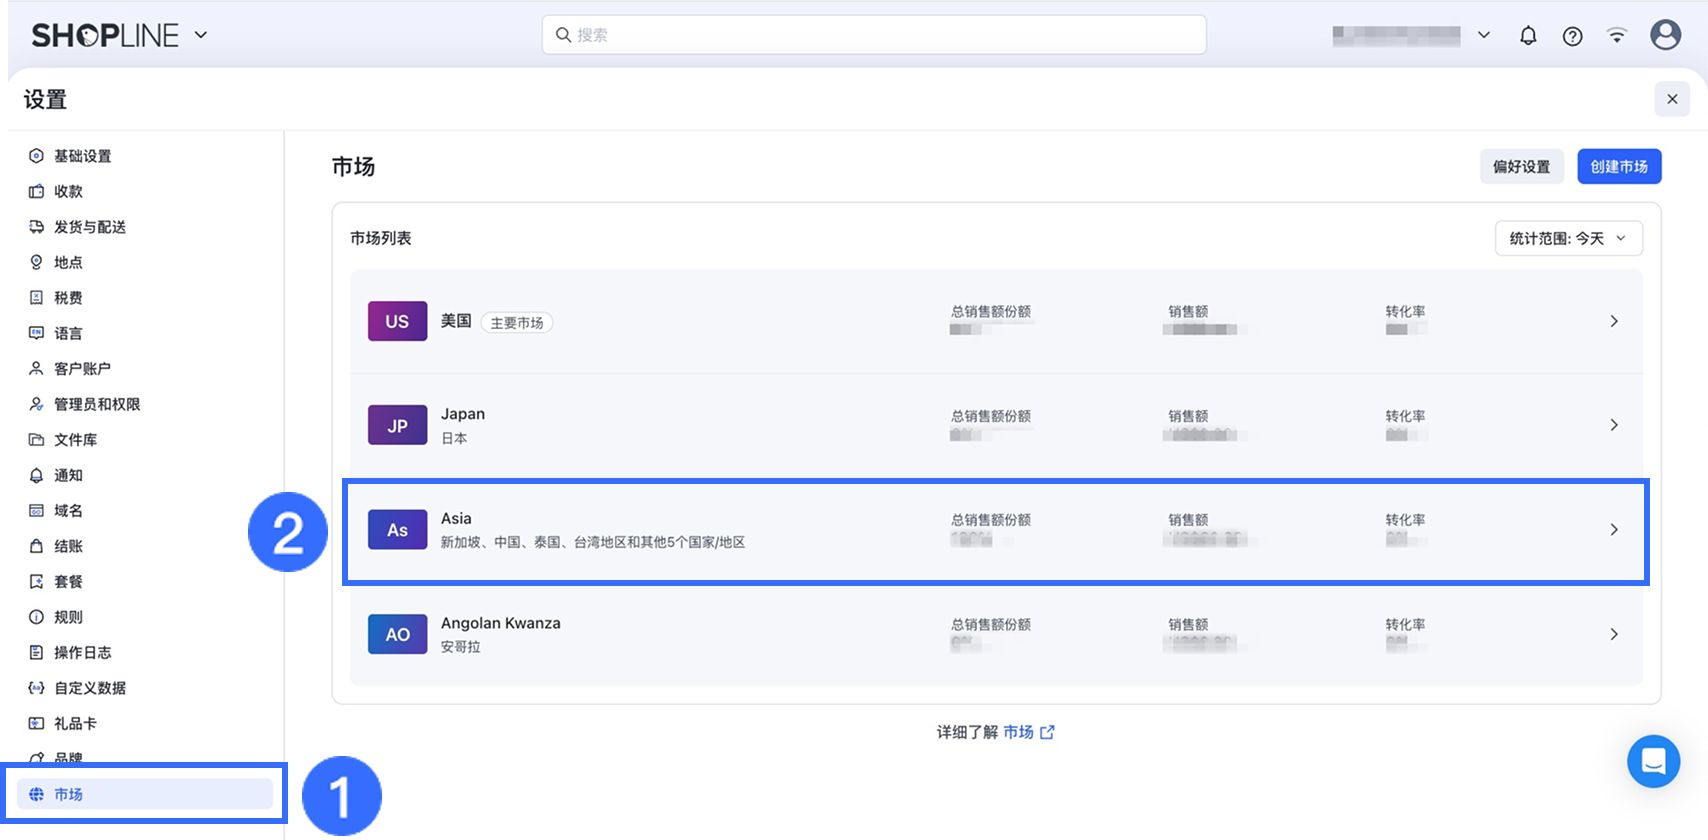Open the user profile avatar
This screenshot has height=840, width=1708.
[x=1665, y=35]
